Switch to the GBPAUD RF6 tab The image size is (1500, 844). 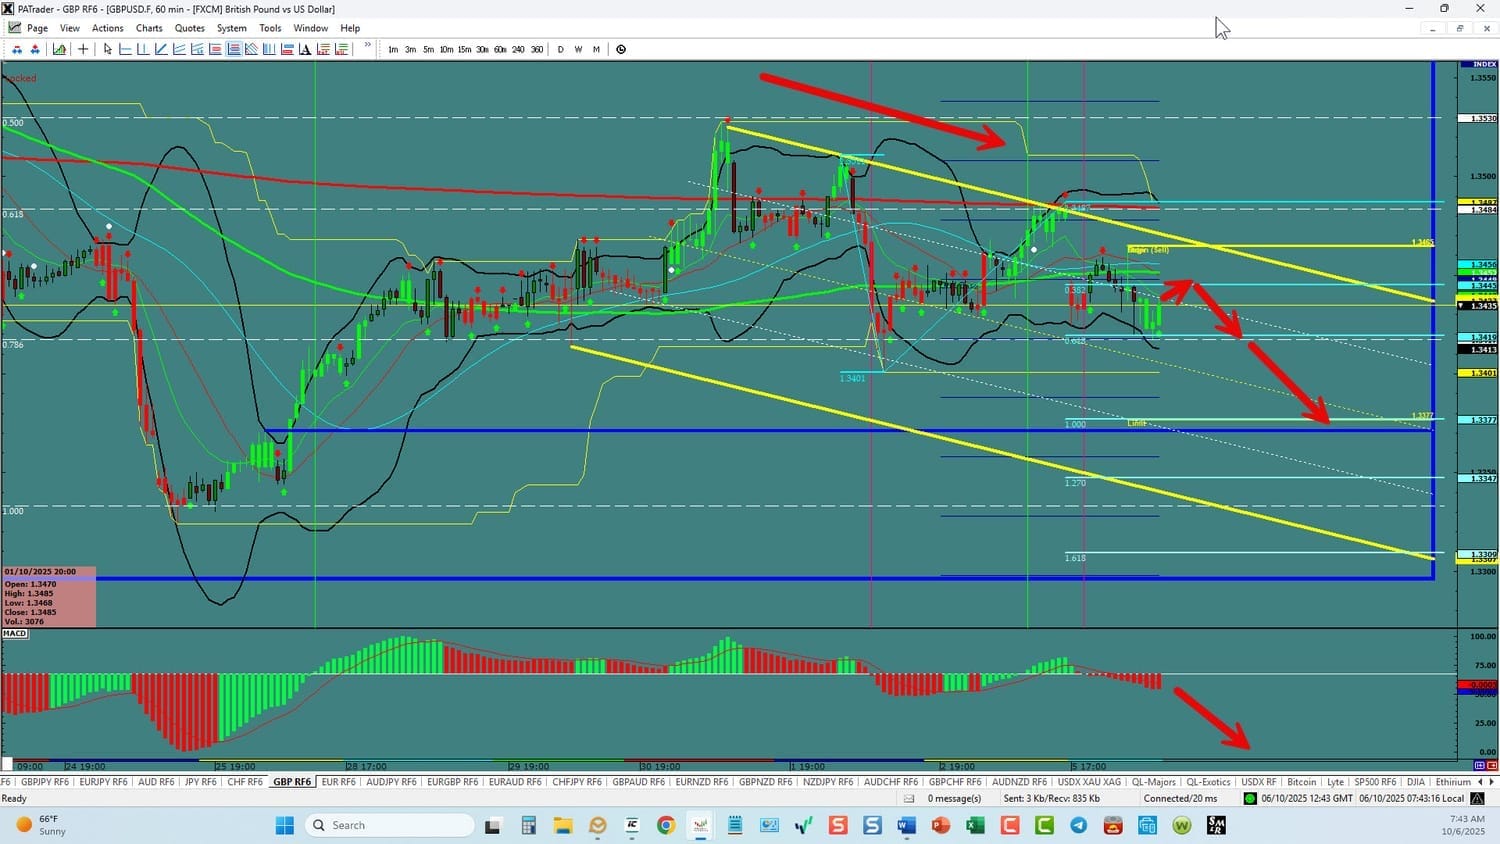pos(638,782)
